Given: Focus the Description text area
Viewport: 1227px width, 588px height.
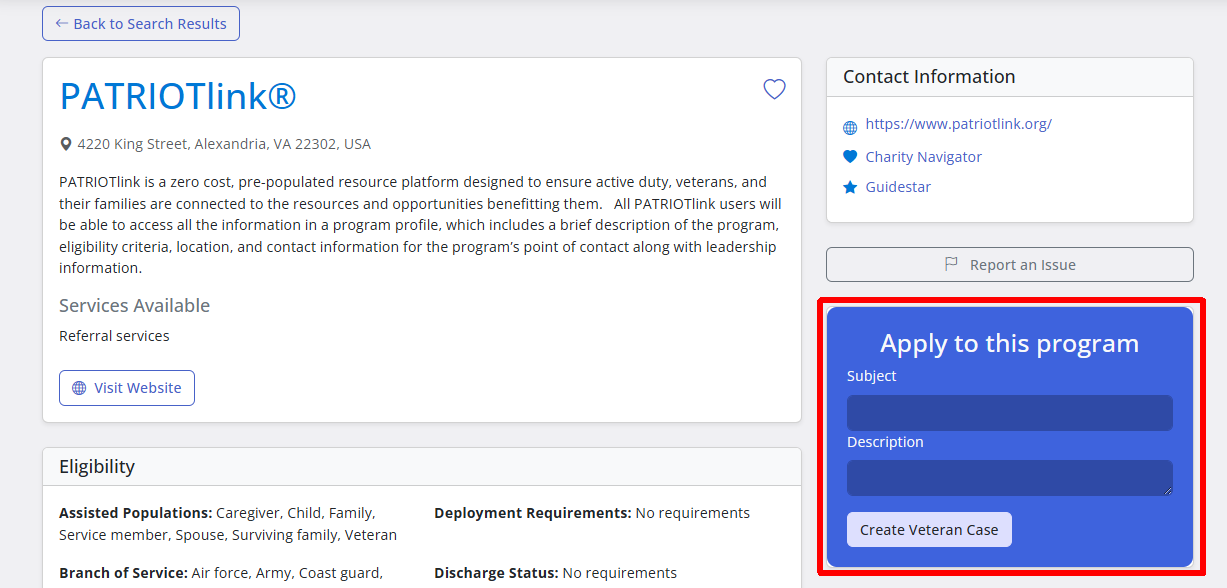Looking at the screenshot, I should [1010, 478].
